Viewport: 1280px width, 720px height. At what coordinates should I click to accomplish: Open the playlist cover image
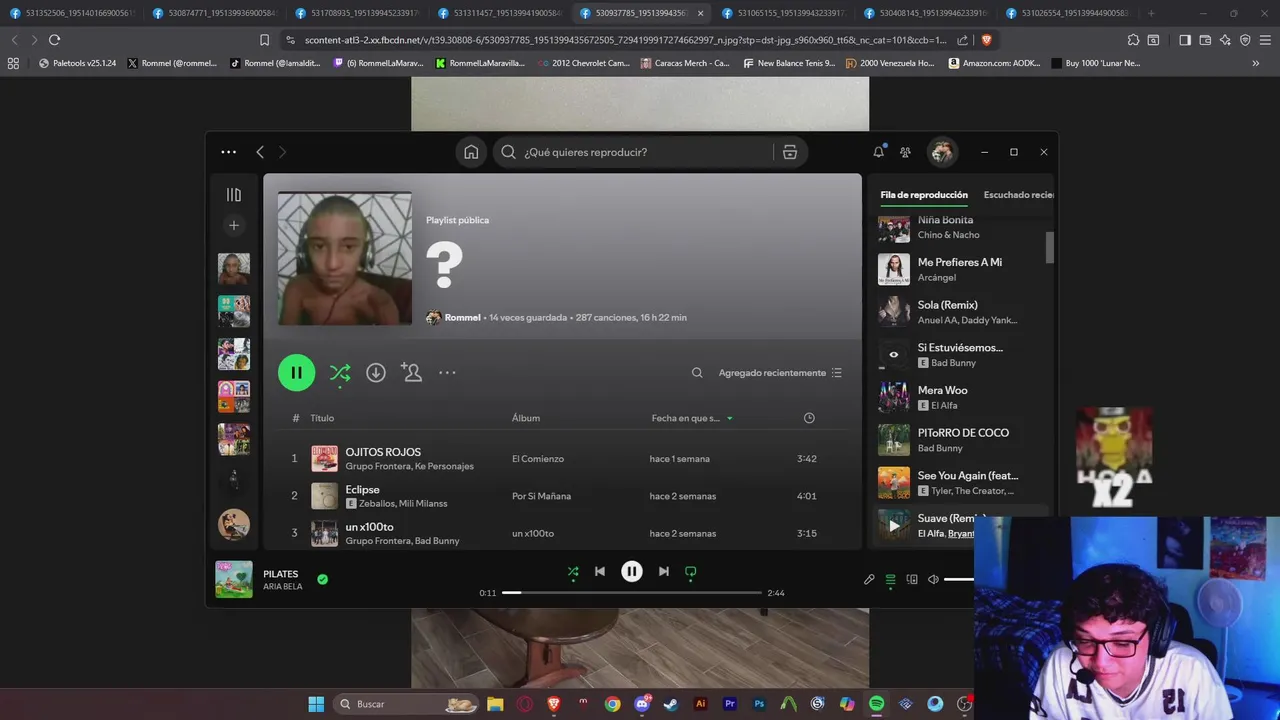click(345, 258)
